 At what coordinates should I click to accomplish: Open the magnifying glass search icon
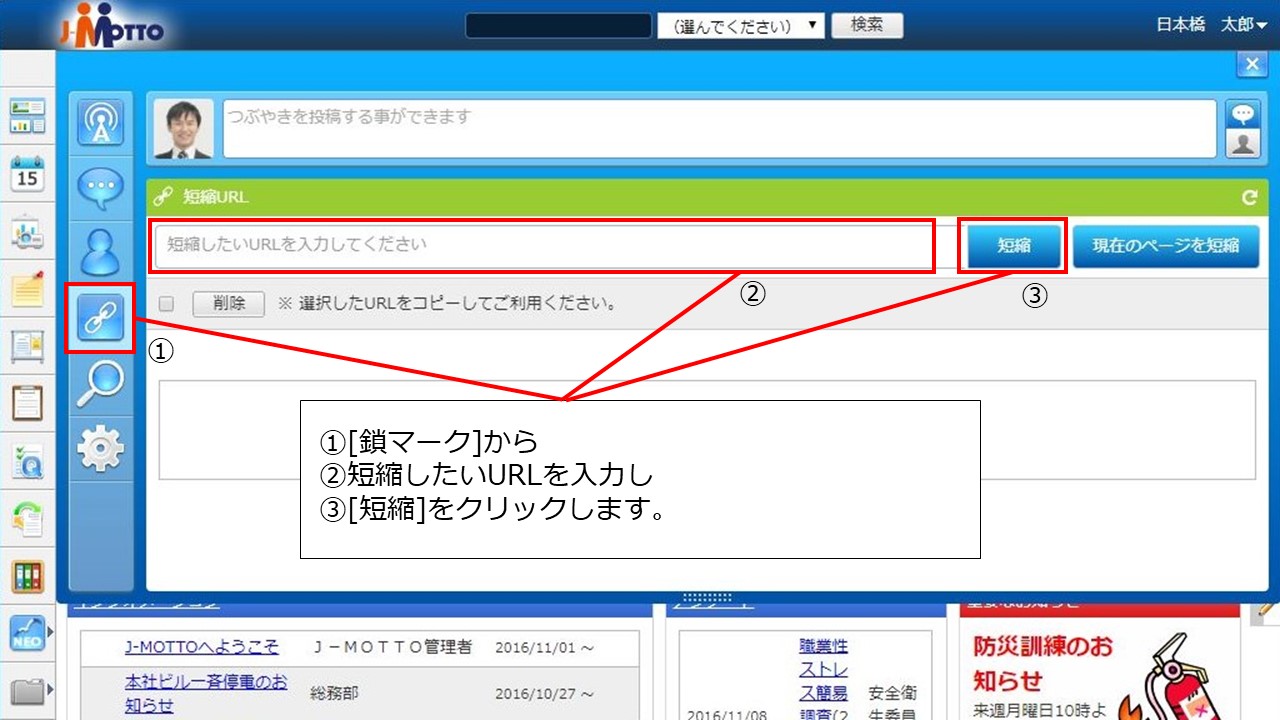(100, 384)
